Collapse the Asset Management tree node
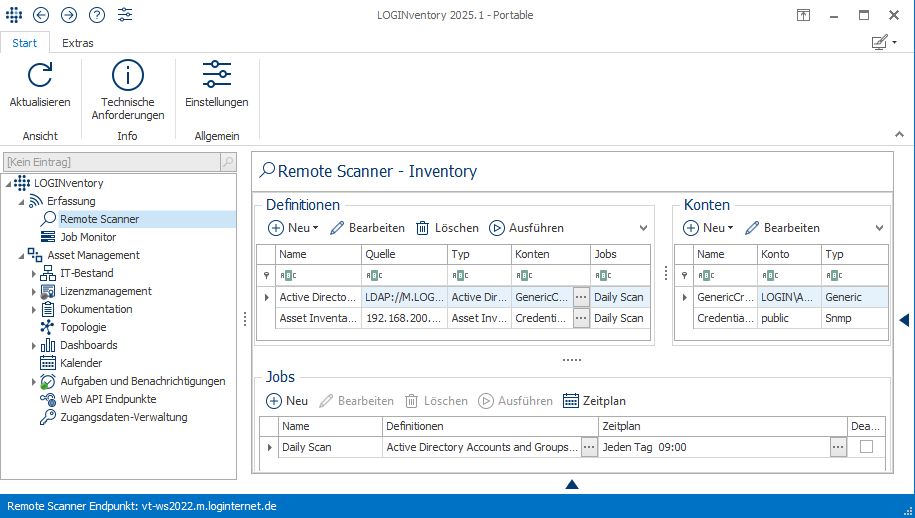The height and width of the screenshot is (518, 915). (x=20, y=255)
